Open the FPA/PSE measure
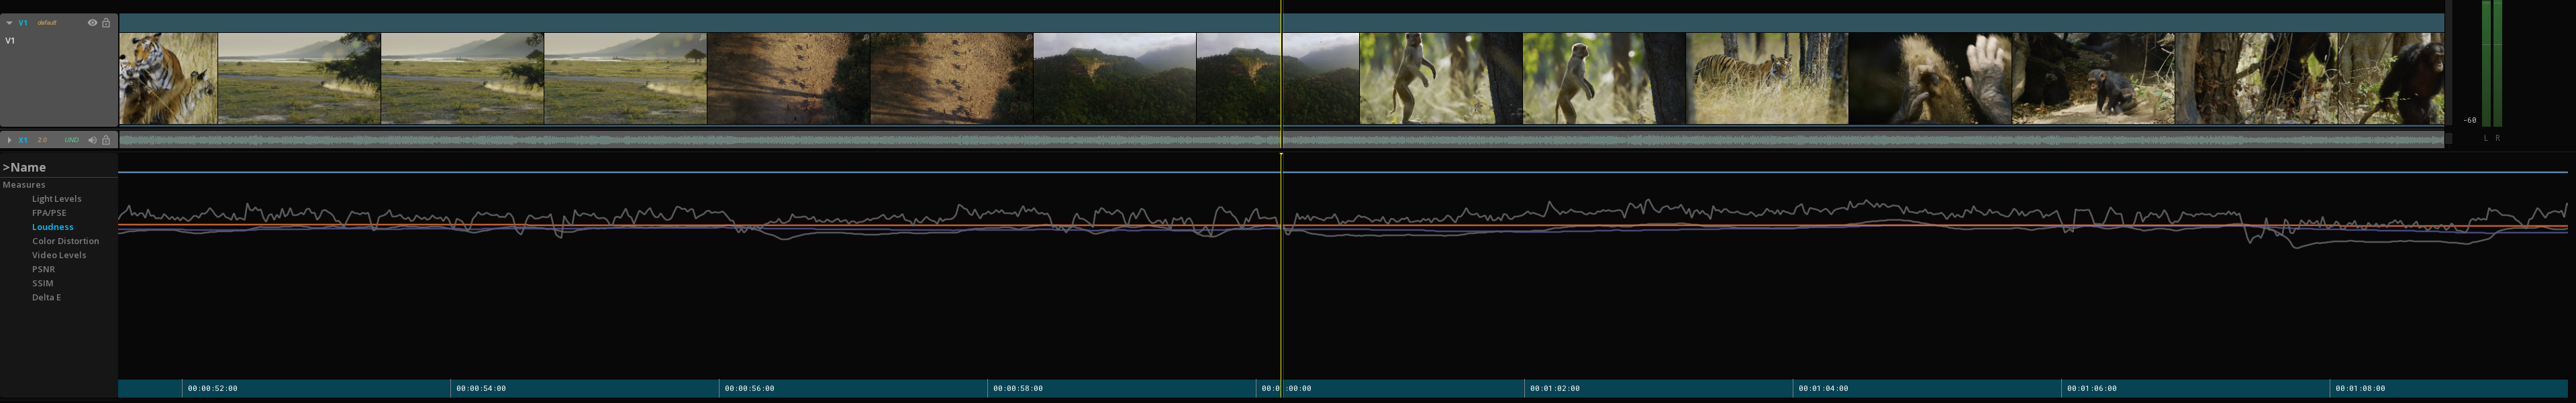The width and height of the screenshot is (2576, 403). coord(49,213)
